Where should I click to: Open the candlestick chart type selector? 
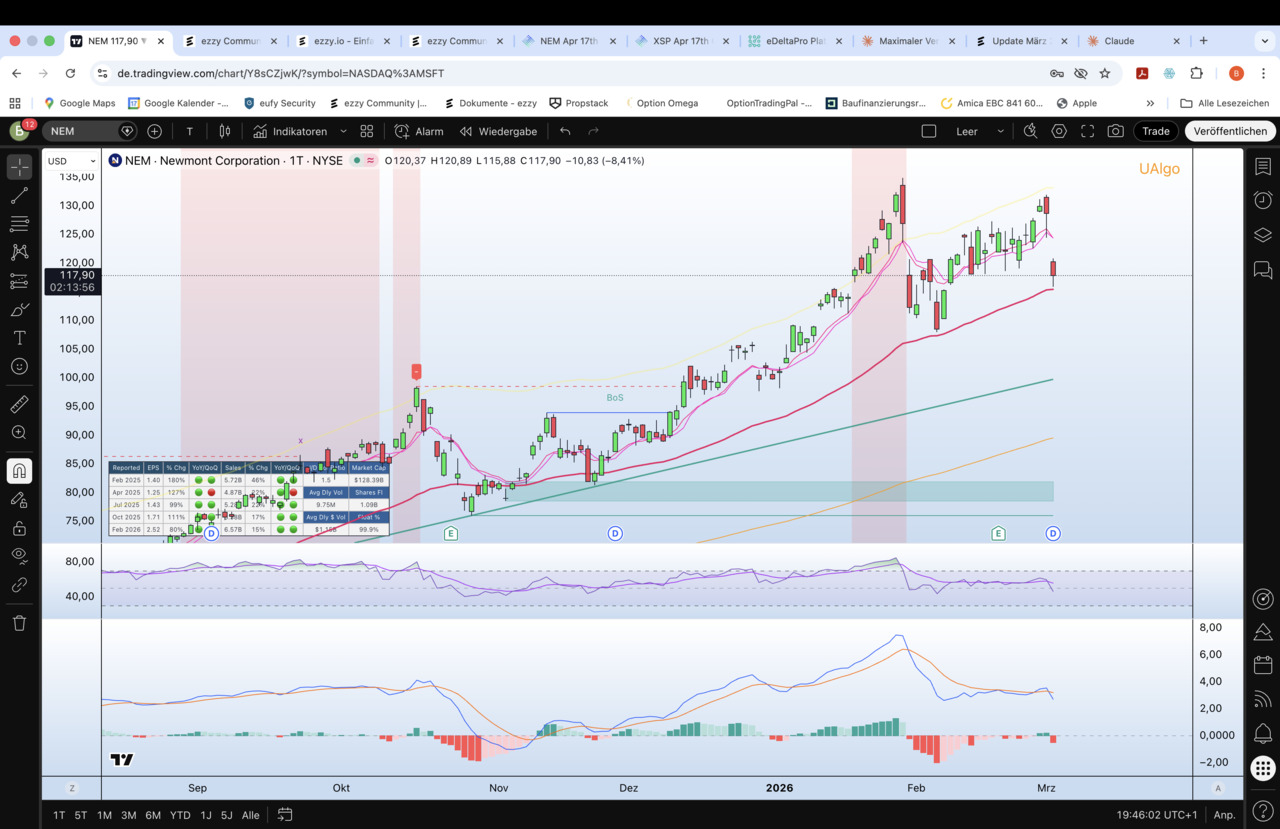(225, 131)
